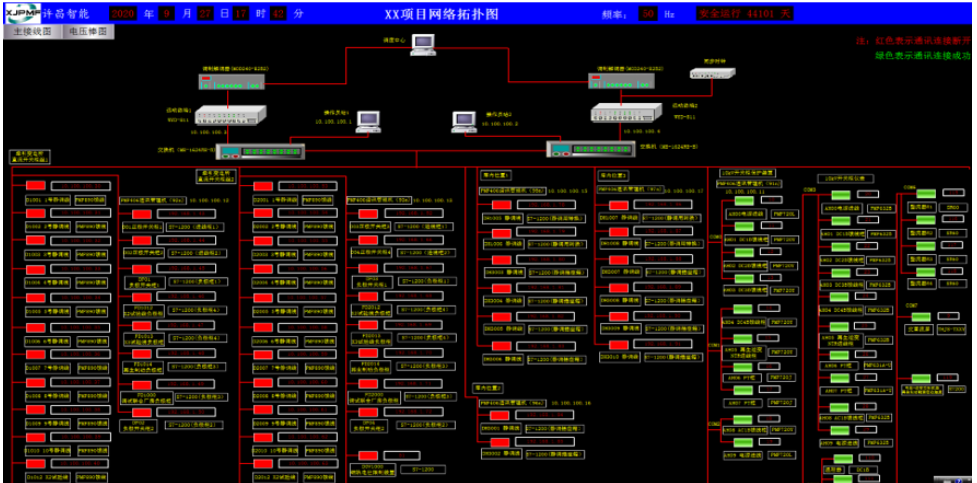Click the COM6 port label
This screenshot has width=977, height=483.
tap(910, 186)
